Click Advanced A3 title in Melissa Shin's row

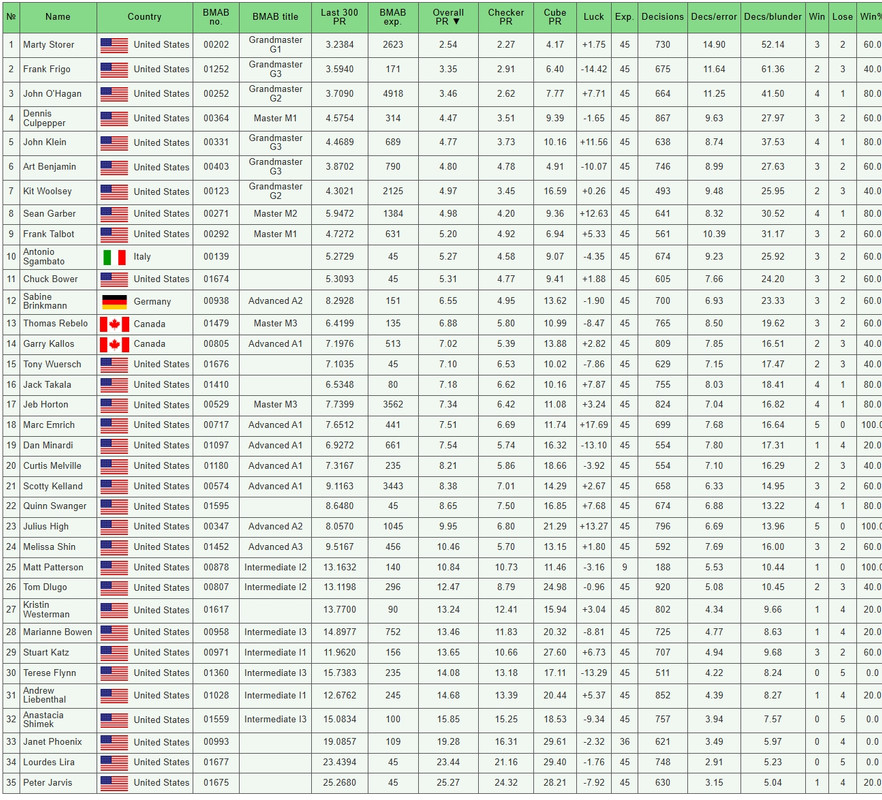[x=275, y=547]
